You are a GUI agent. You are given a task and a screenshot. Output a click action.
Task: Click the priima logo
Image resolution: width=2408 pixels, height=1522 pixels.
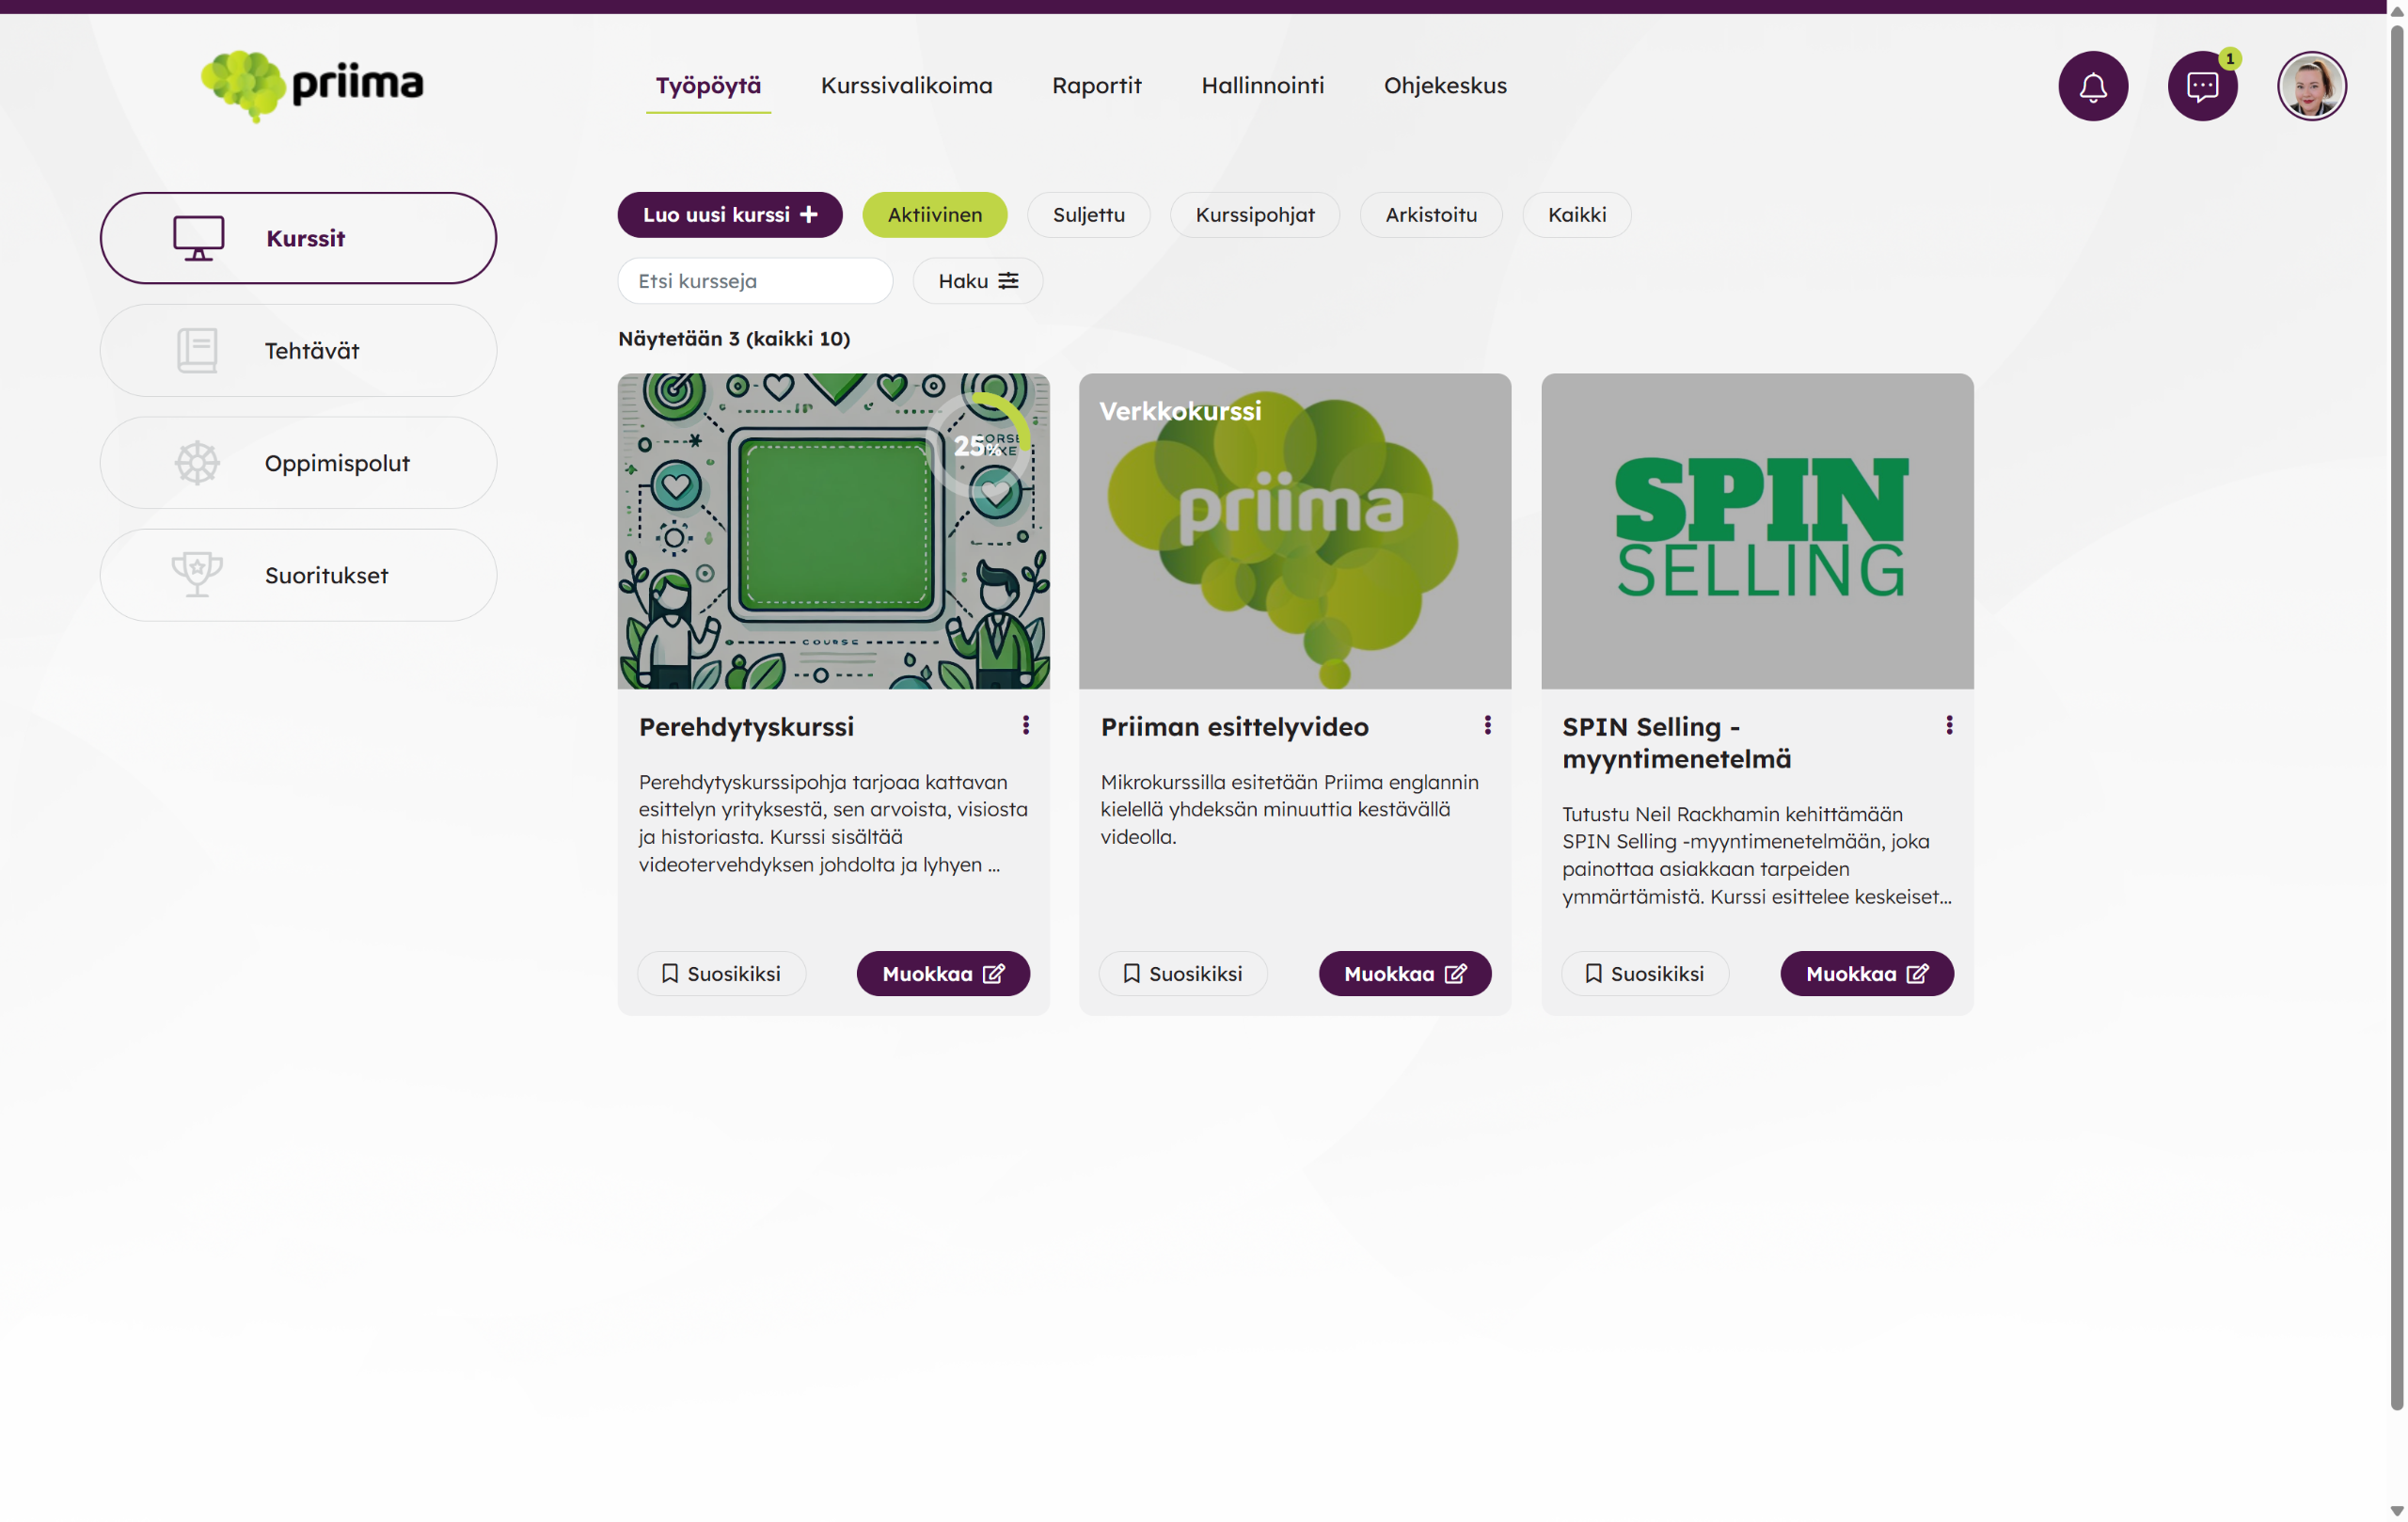coord(312,86)
